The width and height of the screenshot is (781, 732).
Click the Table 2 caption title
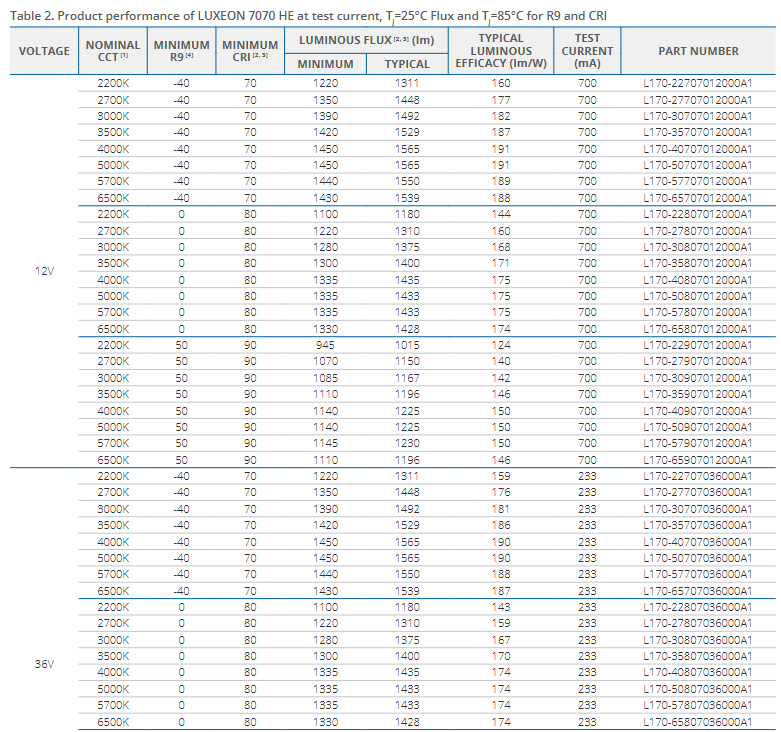(x=311, y=14)
